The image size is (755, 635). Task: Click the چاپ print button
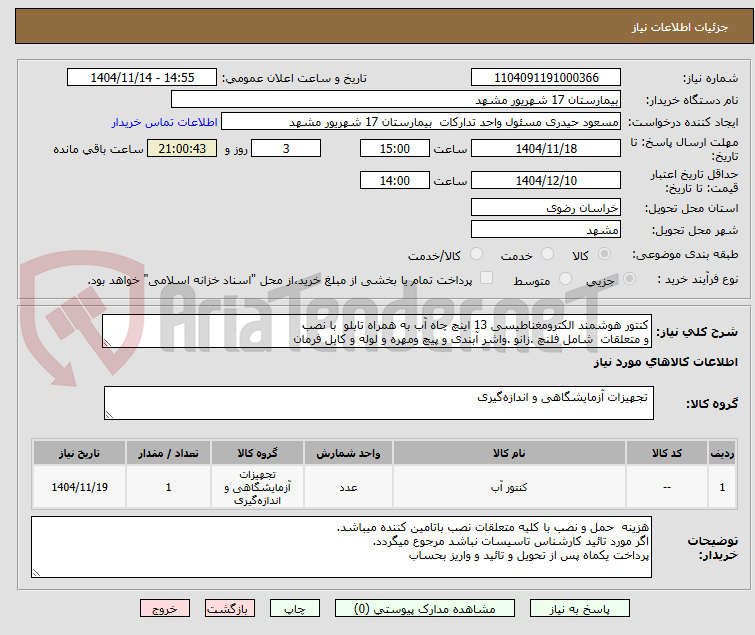[295, 609]
